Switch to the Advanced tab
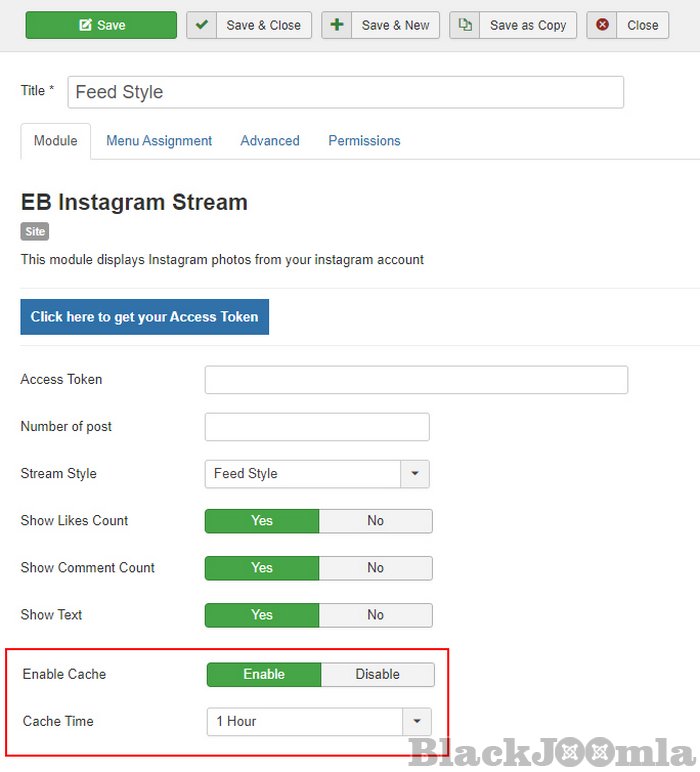The height and width of the screenshot is (772, 700). [x=270, y=141]
